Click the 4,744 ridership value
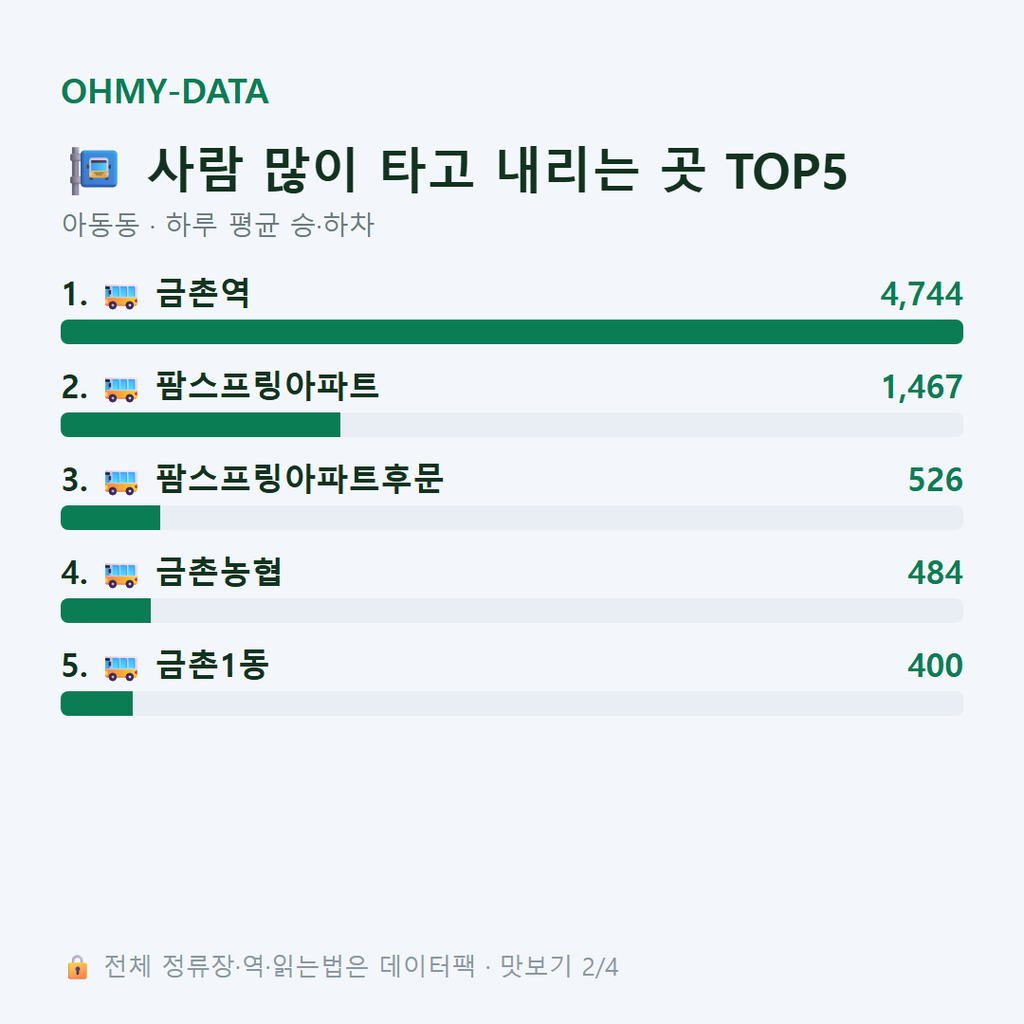Screen dimensions: 1024x1024 921,295
